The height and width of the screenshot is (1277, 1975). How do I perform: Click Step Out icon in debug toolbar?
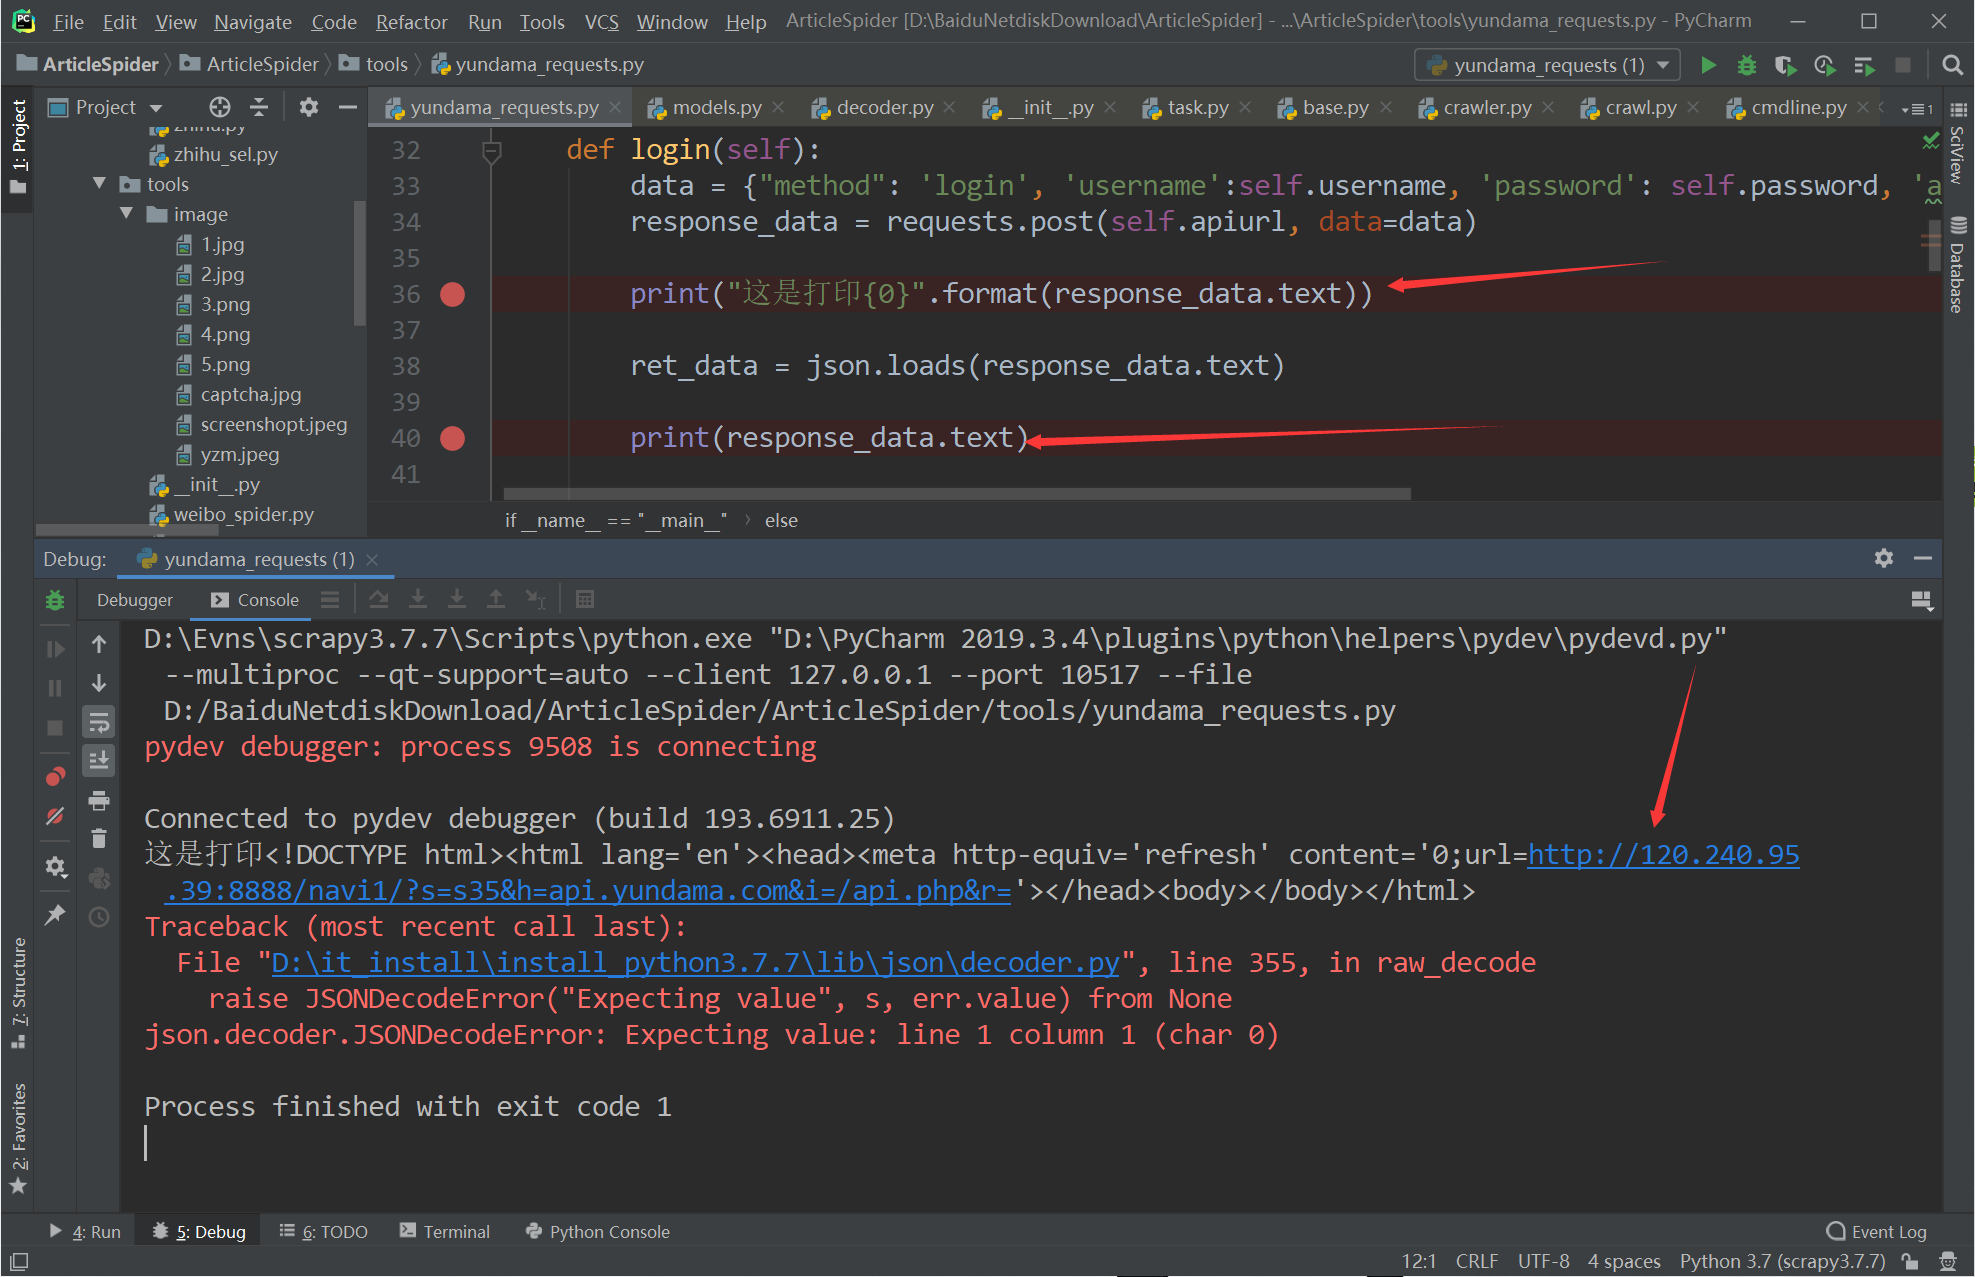tap(495, 599)
